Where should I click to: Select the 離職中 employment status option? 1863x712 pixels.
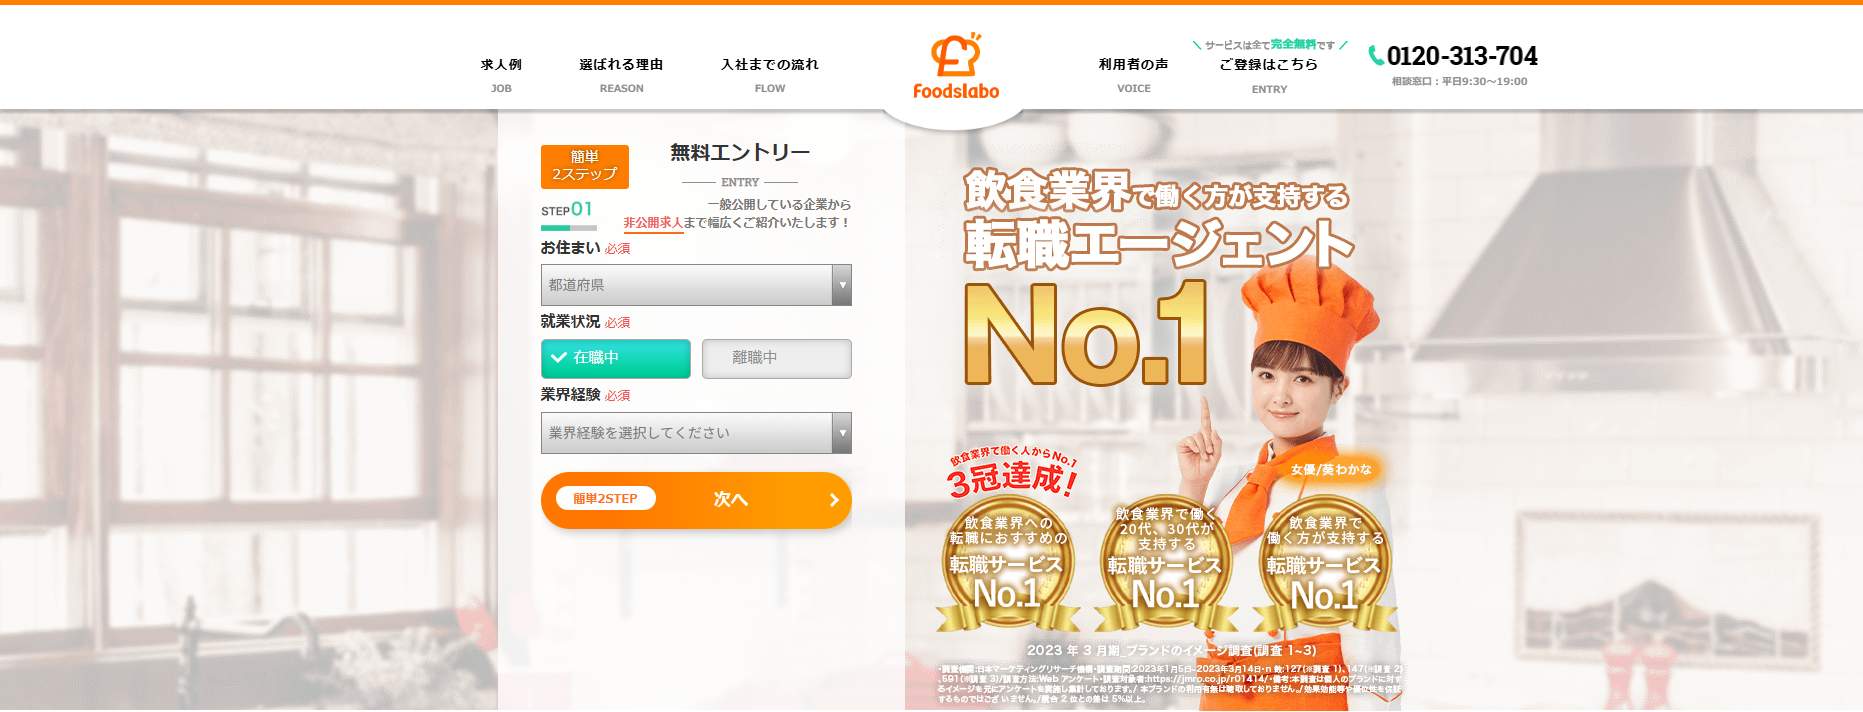pyautogui.click(x=777, y=358)
